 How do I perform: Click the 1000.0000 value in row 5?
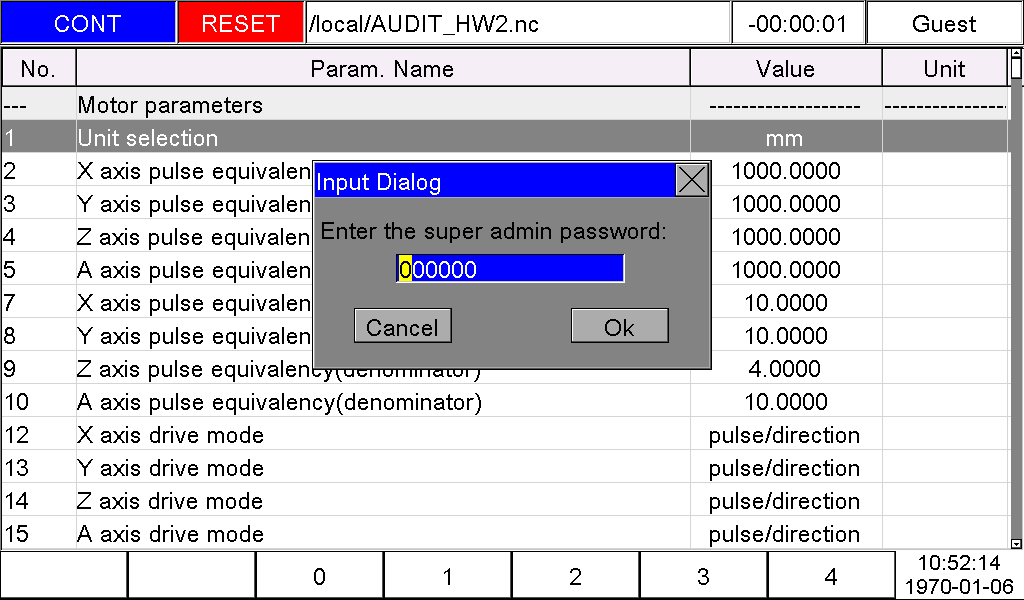pyautogui.click(x=785, y=269)
